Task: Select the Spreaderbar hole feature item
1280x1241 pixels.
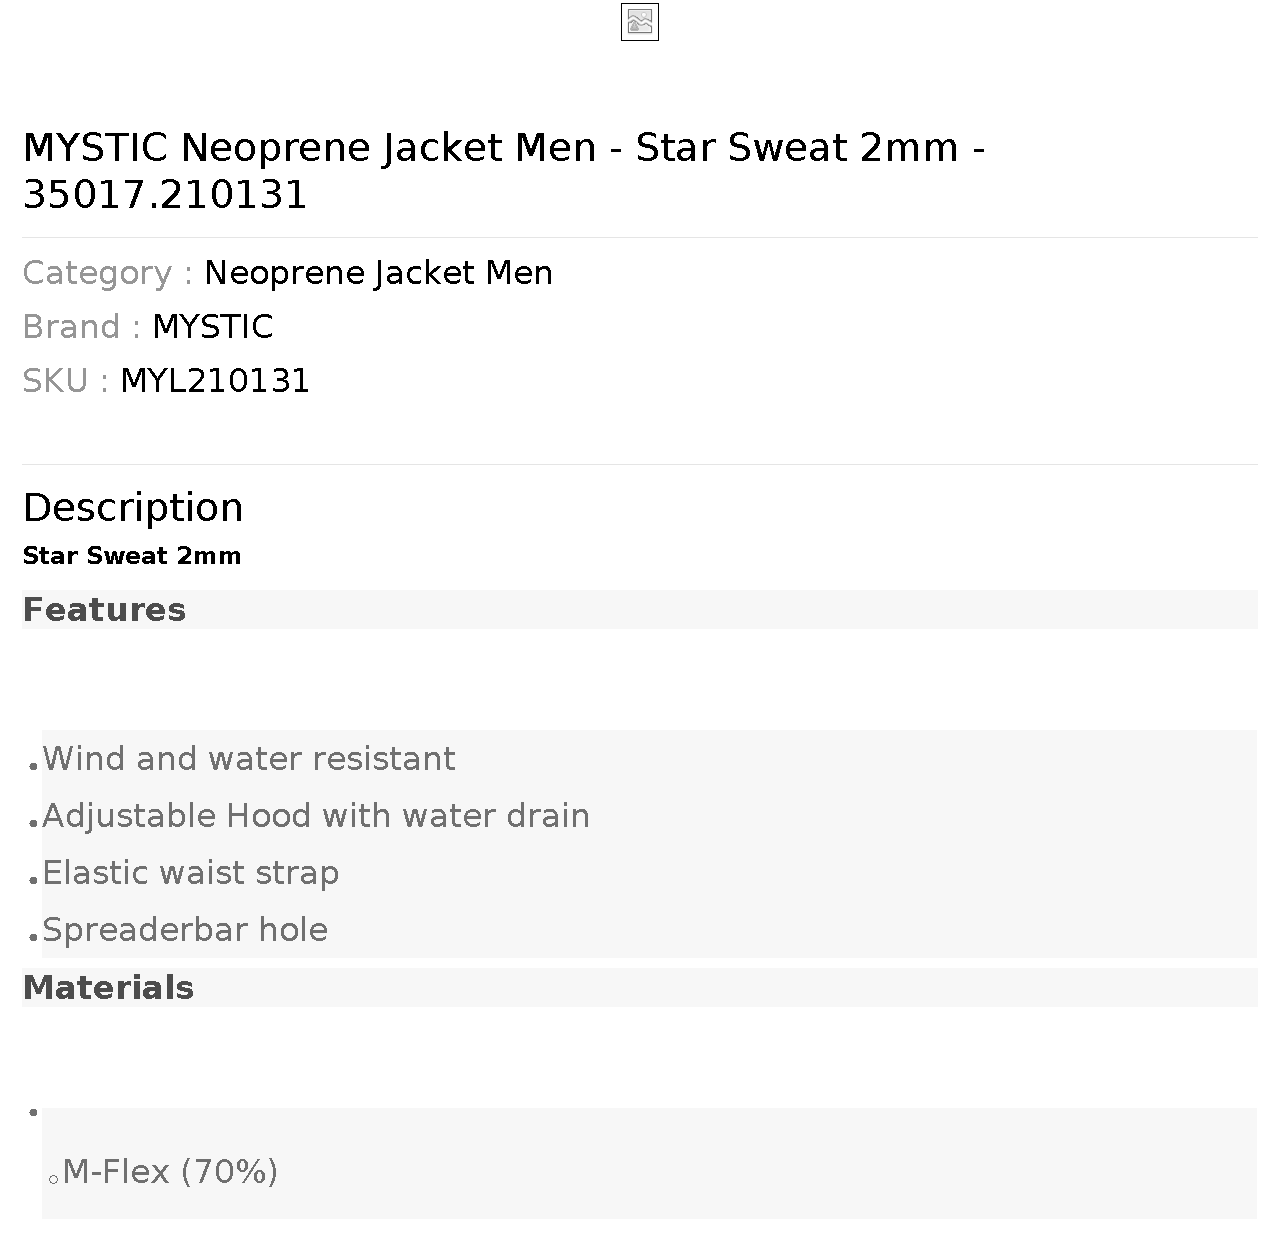Action: [185, 930]
